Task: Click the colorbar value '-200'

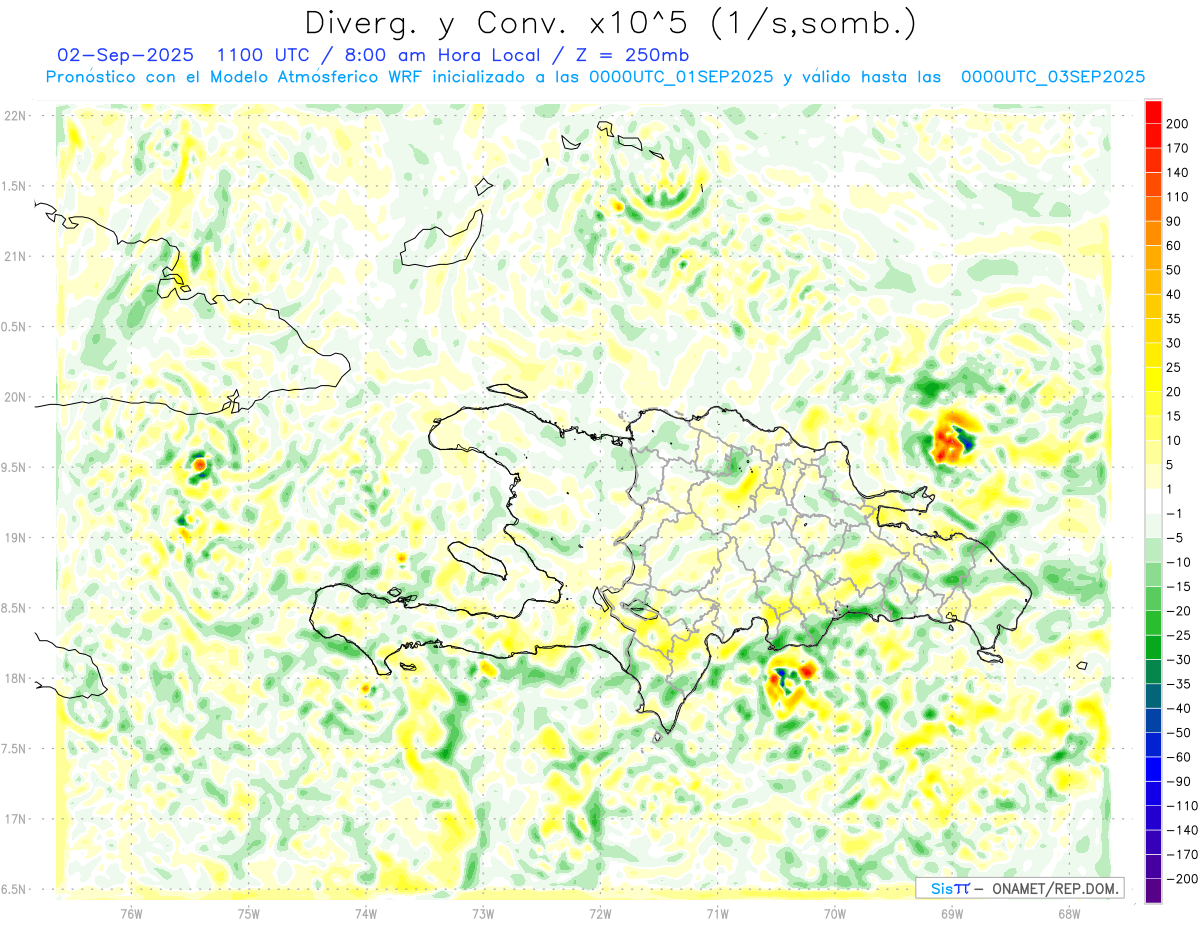Action: tap(1180, 879)
